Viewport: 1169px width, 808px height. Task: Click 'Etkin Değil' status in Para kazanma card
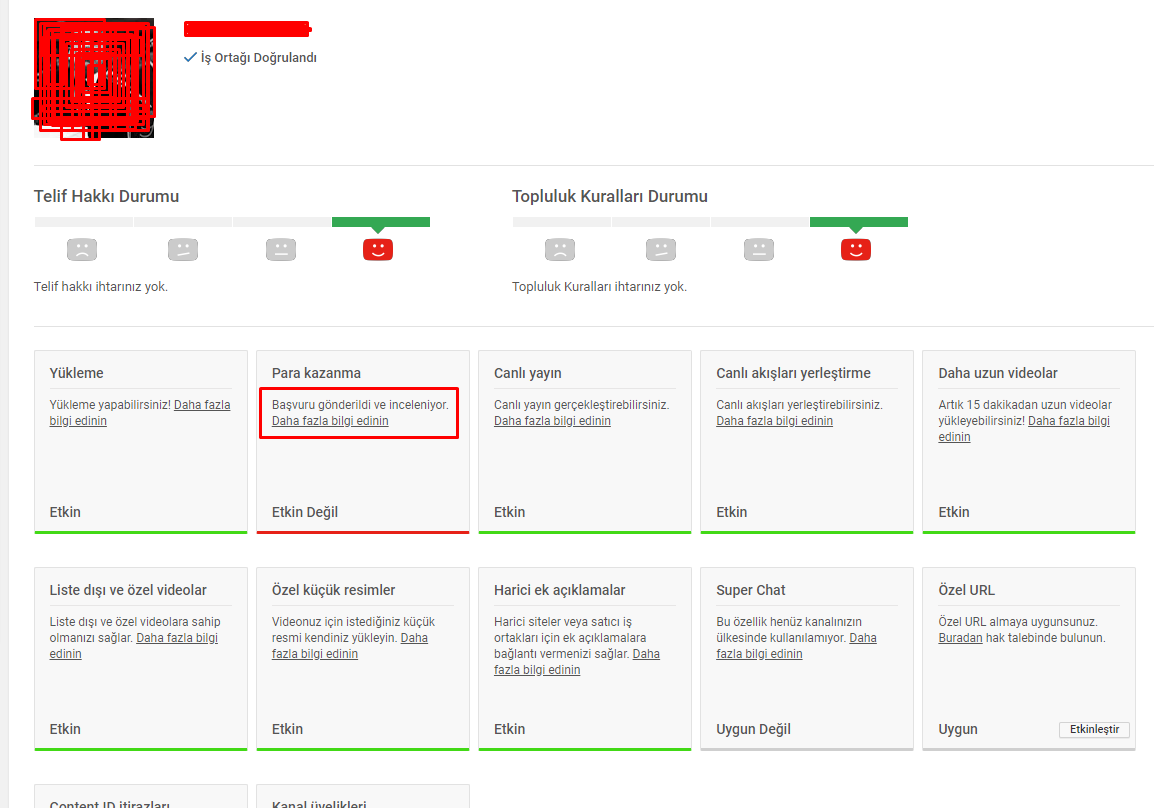(x=305, y=512)
